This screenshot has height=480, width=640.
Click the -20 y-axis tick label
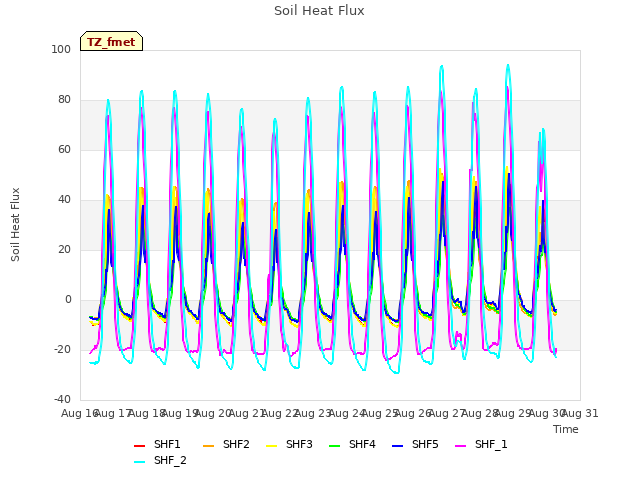coord(62,349)
